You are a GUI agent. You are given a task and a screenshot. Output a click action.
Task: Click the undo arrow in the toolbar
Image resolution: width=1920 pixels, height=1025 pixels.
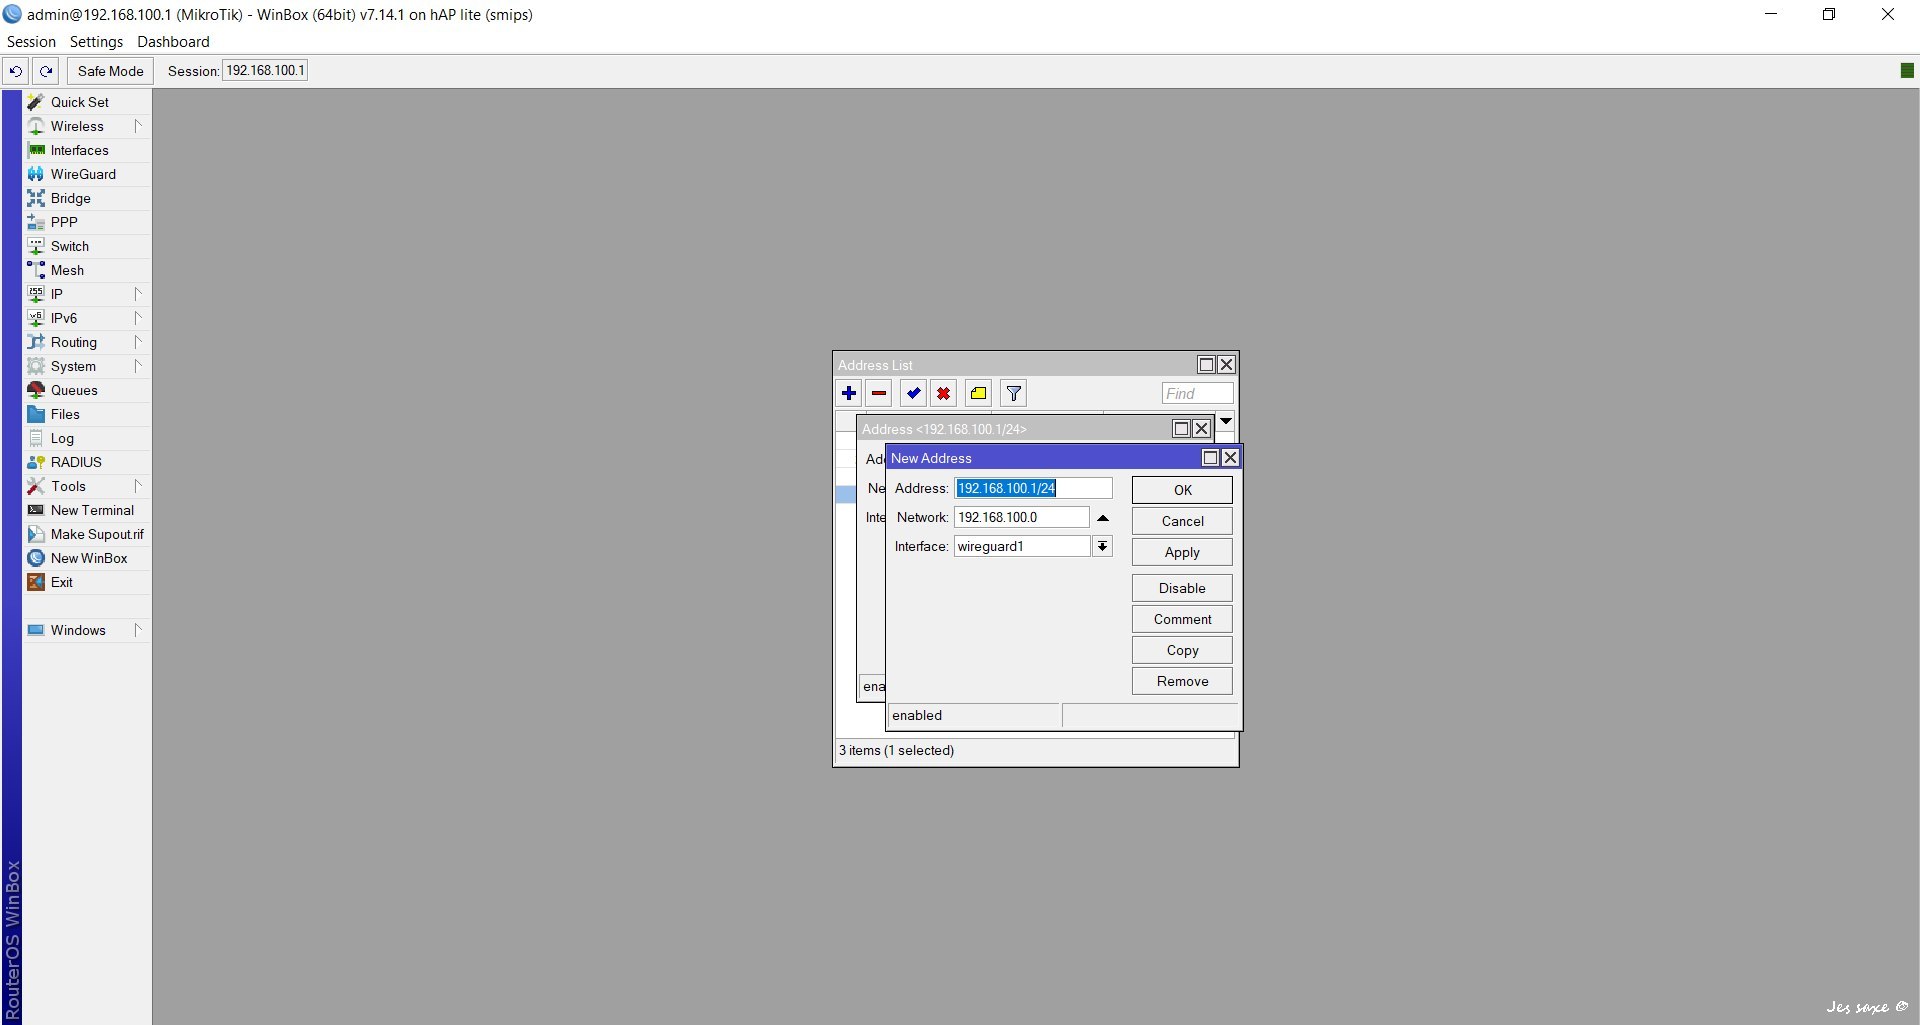[x=16, y=71]
